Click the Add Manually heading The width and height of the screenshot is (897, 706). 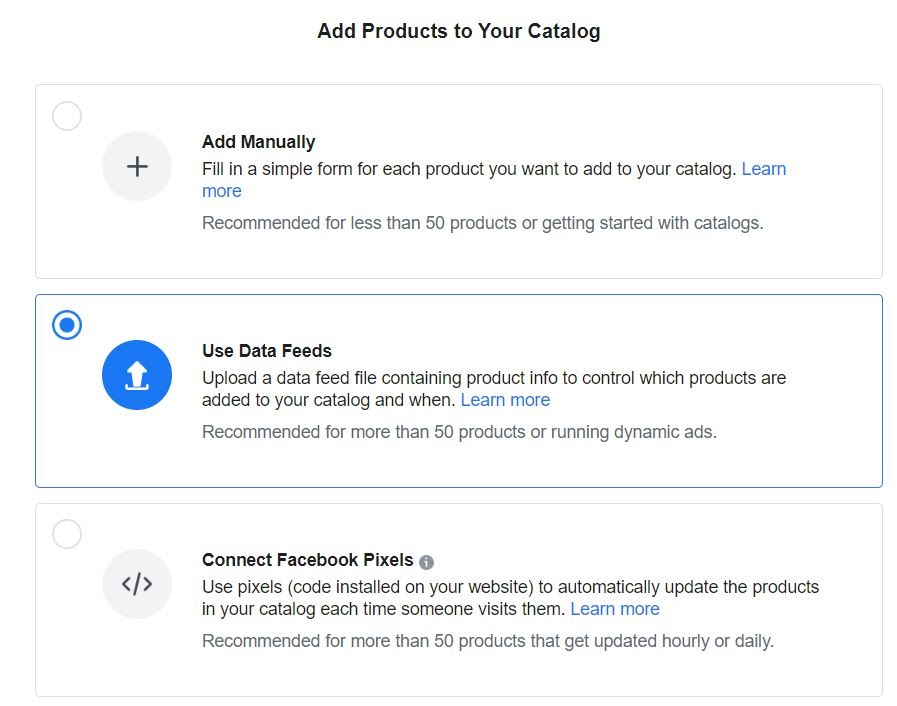coord(259,142)
